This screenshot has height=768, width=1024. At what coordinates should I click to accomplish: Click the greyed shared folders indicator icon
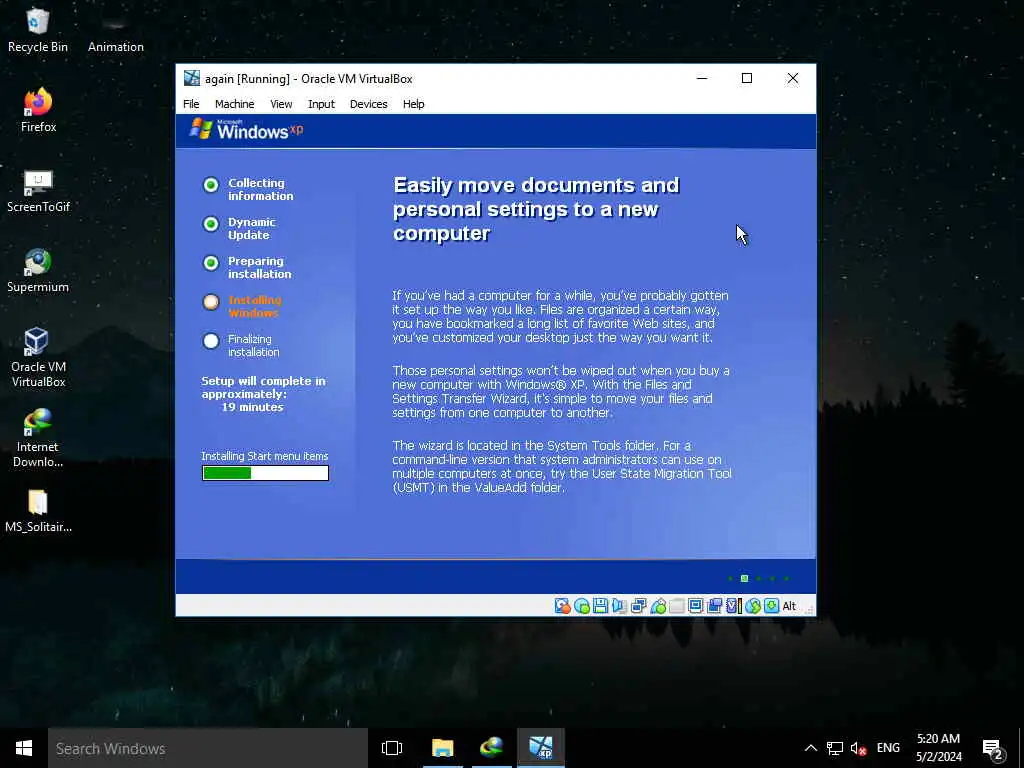coord(677,606)
